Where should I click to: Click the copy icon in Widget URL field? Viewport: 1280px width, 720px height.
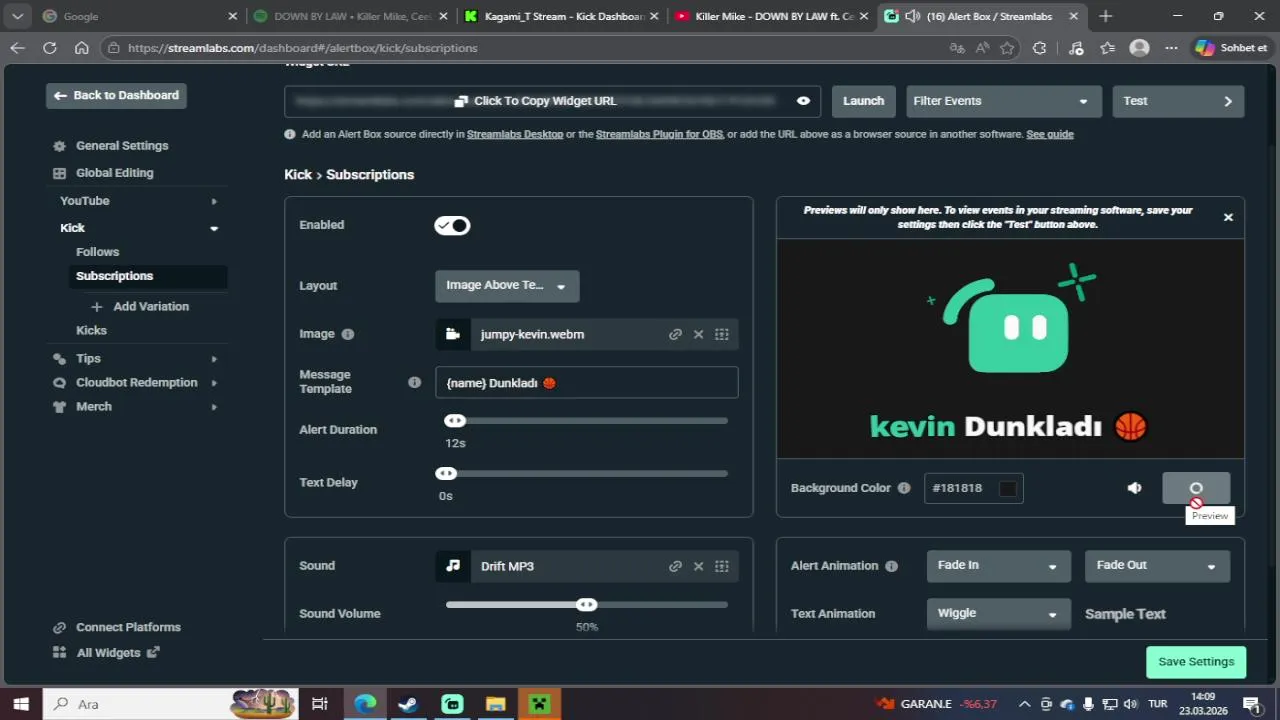[461, 101]
